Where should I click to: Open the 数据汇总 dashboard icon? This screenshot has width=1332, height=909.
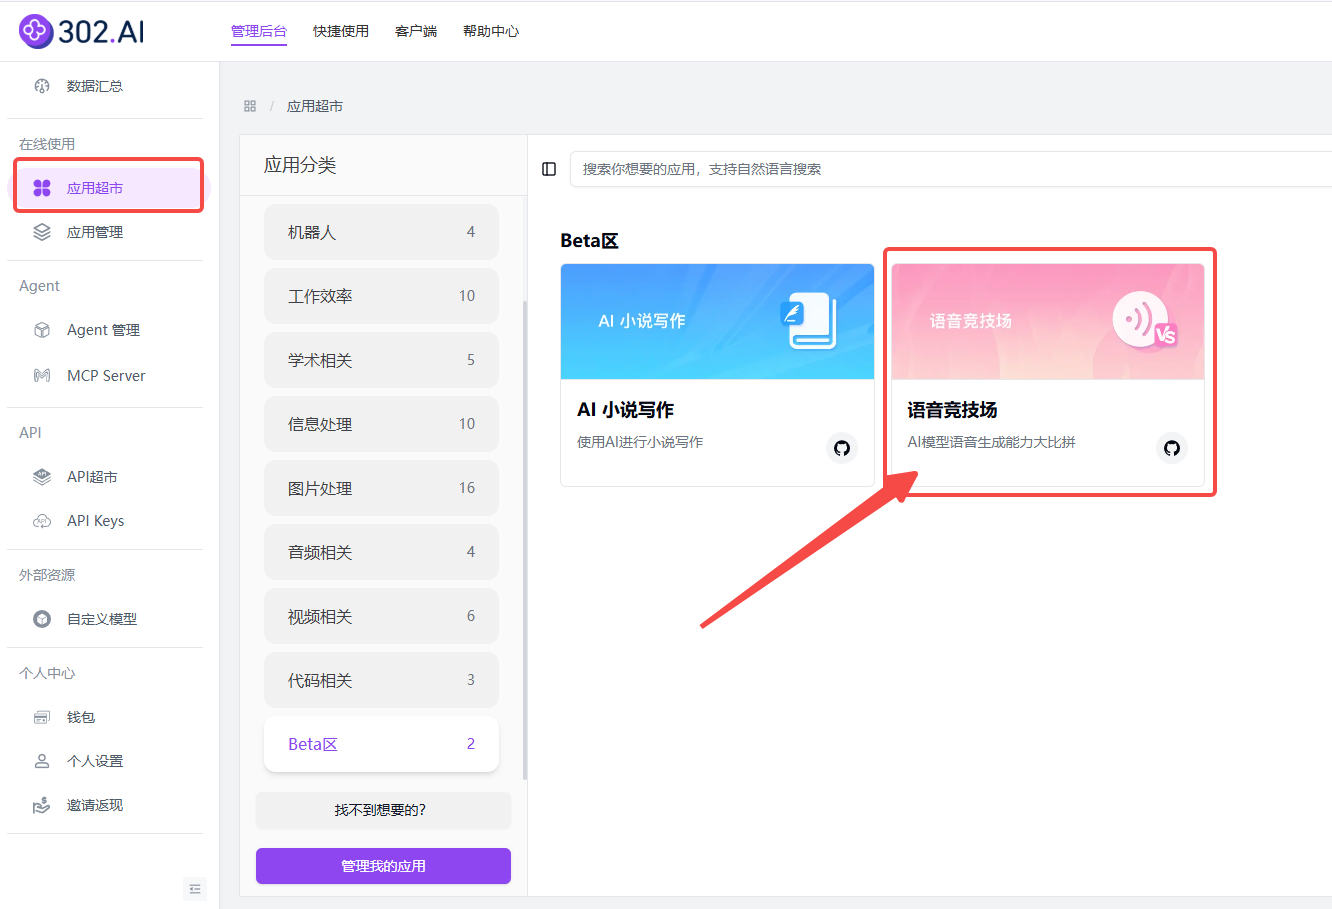click(x=42, y=86)
